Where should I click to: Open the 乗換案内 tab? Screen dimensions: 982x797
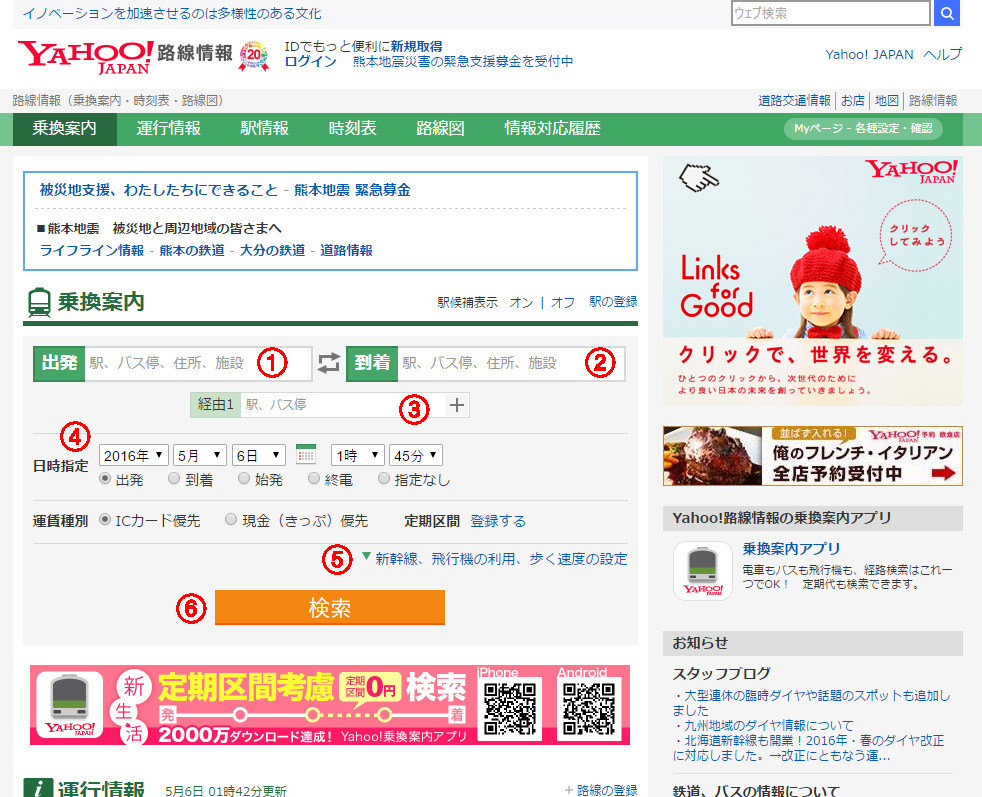[x=65, y=128]
